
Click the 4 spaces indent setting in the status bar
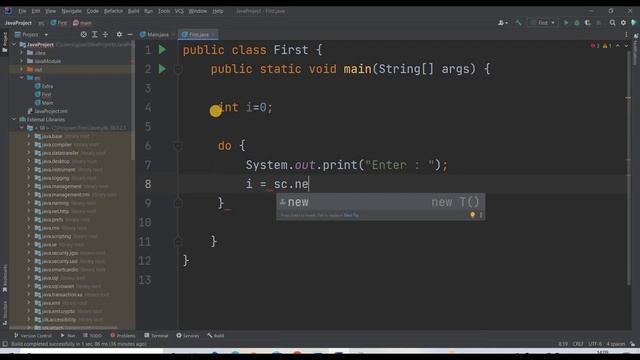pyautogui.click(x=616, y=344)
